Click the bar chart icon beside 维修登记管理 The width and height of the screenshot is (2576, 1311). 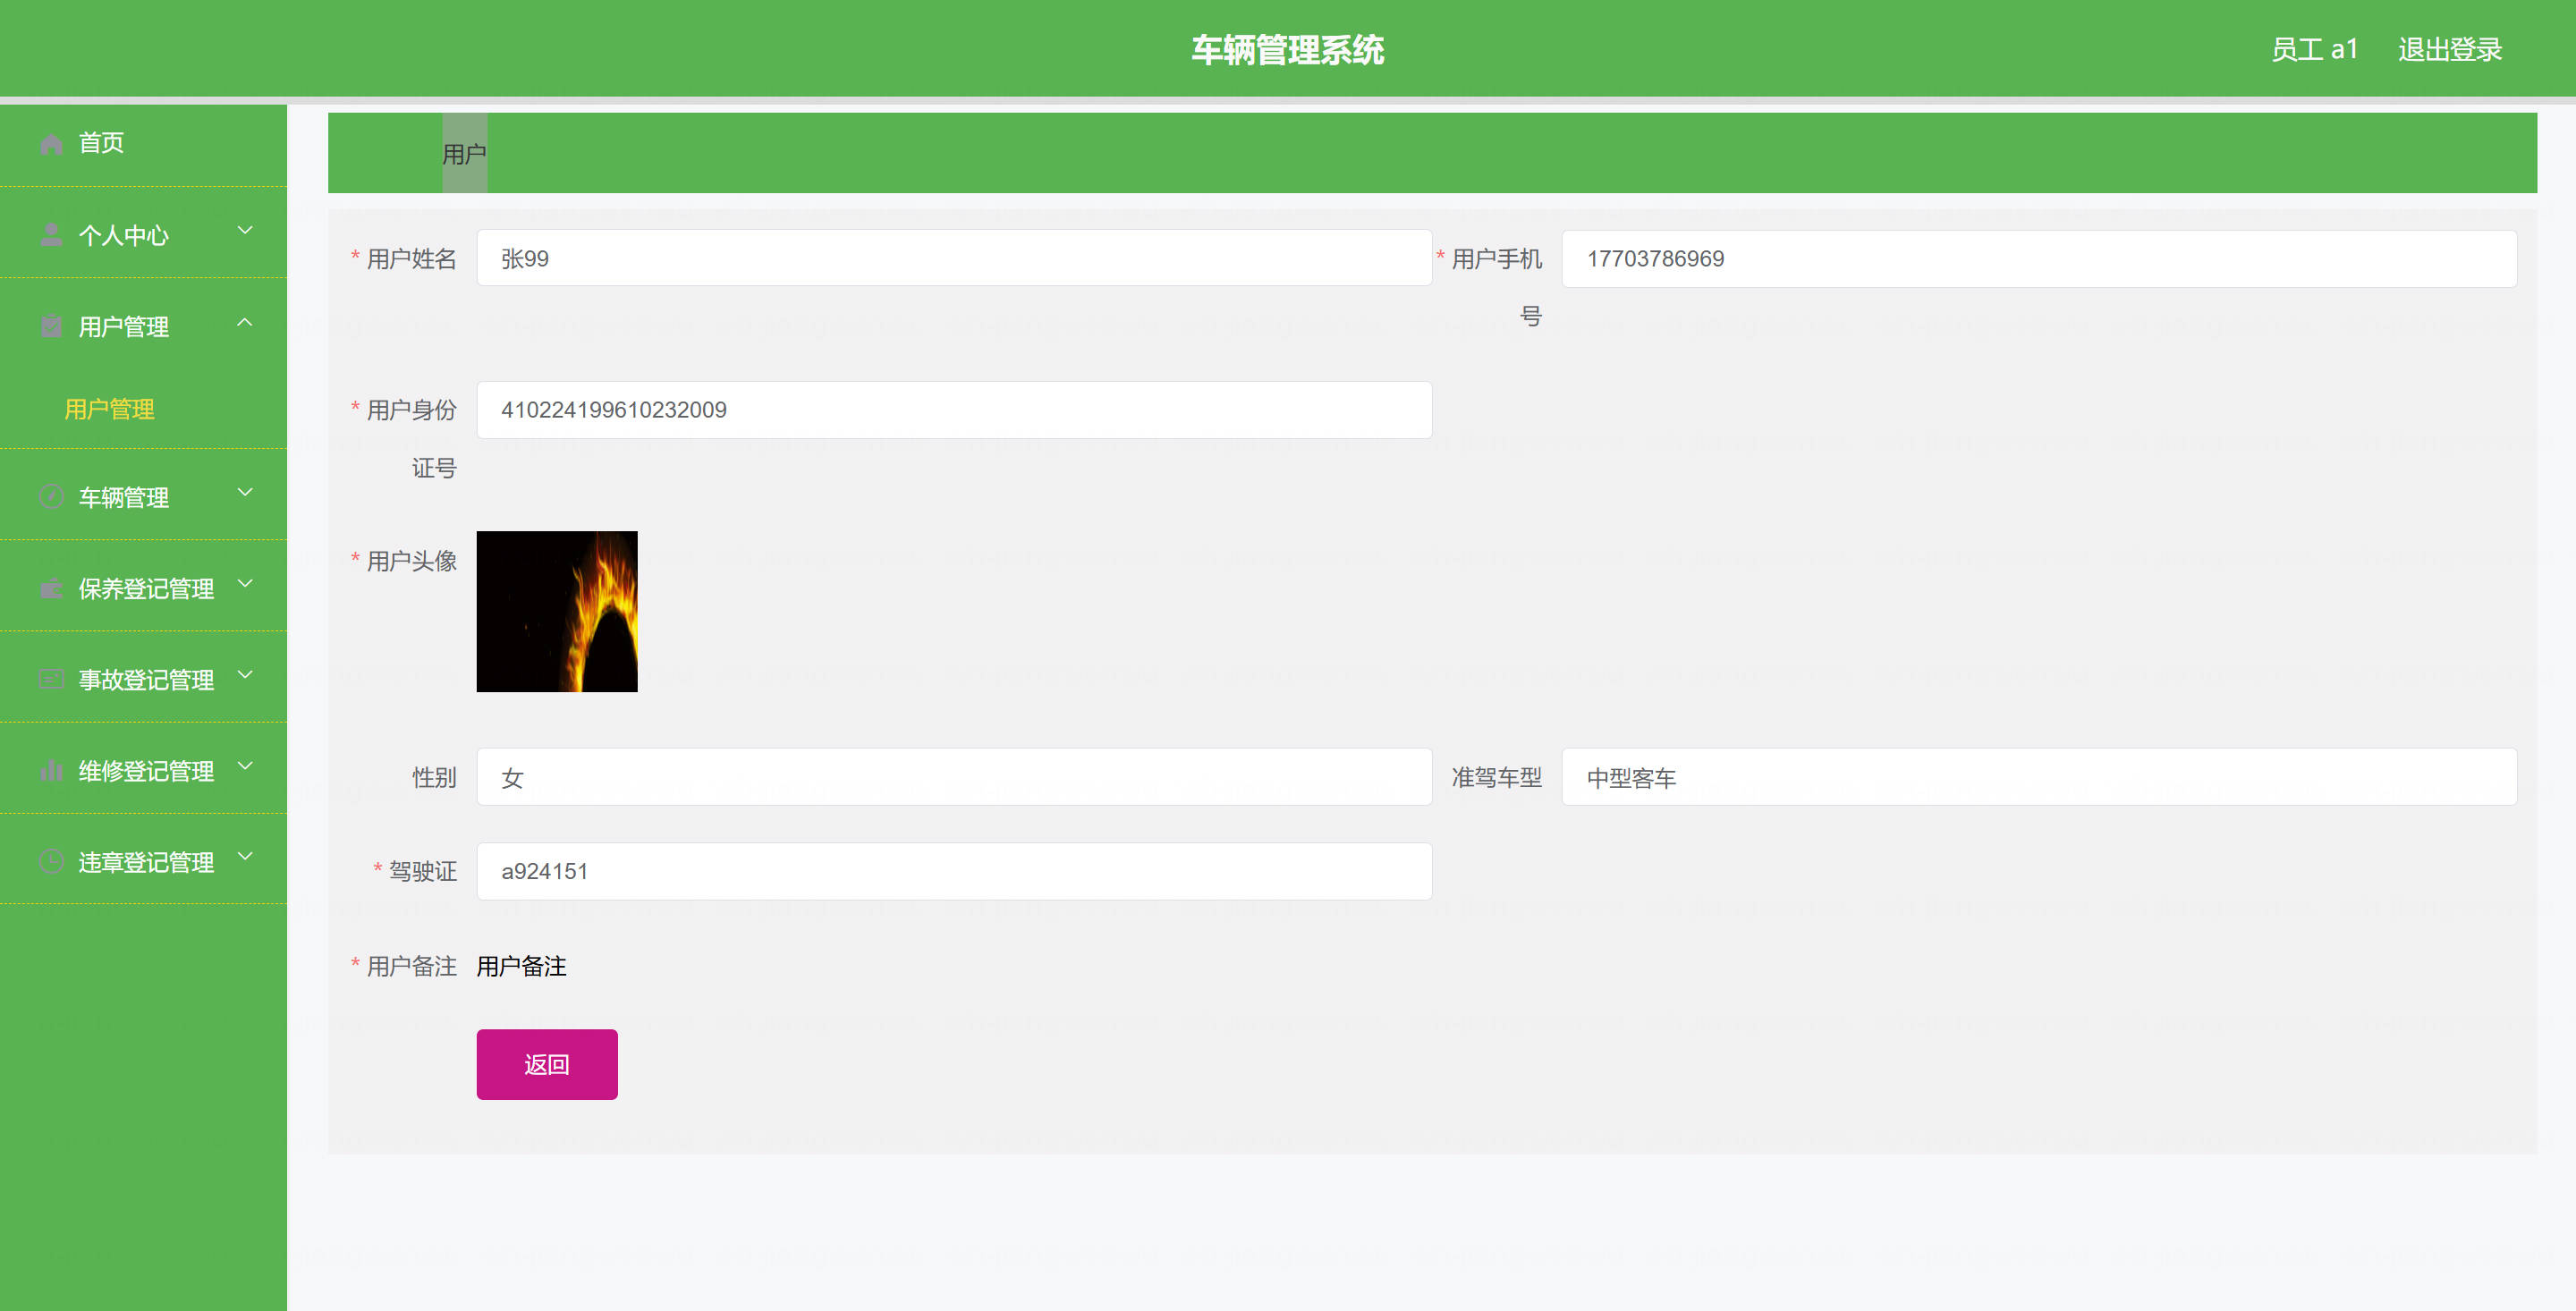coord(51,771)
